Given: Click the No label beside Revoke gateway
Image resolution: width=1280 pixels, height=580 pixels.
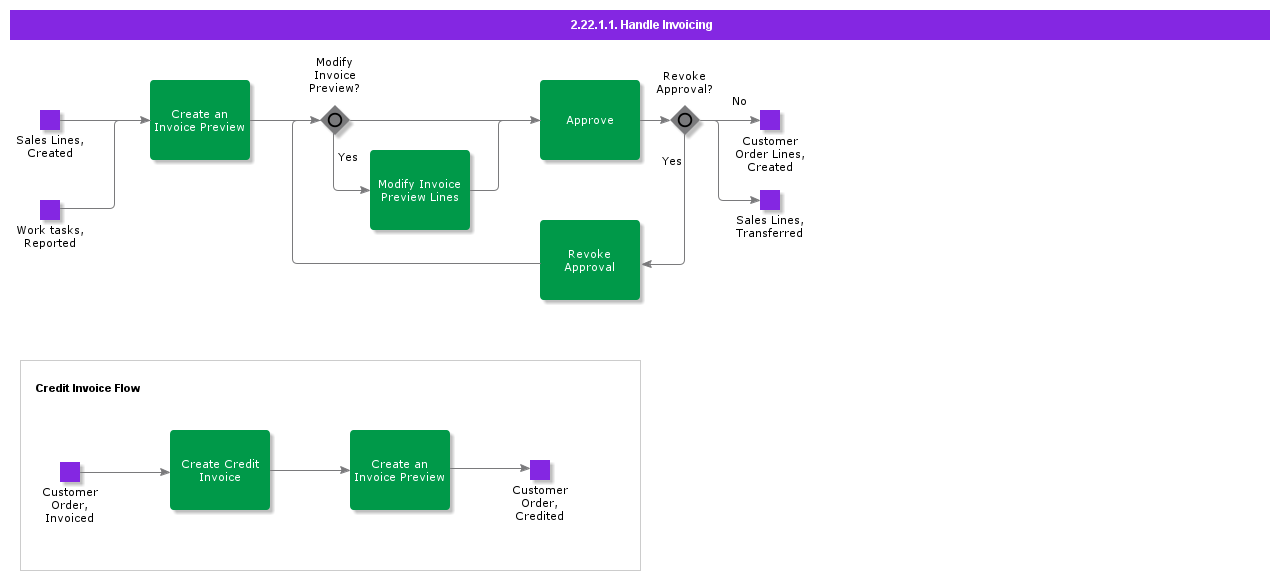Looking at the screenshot, I should (739, 101).
